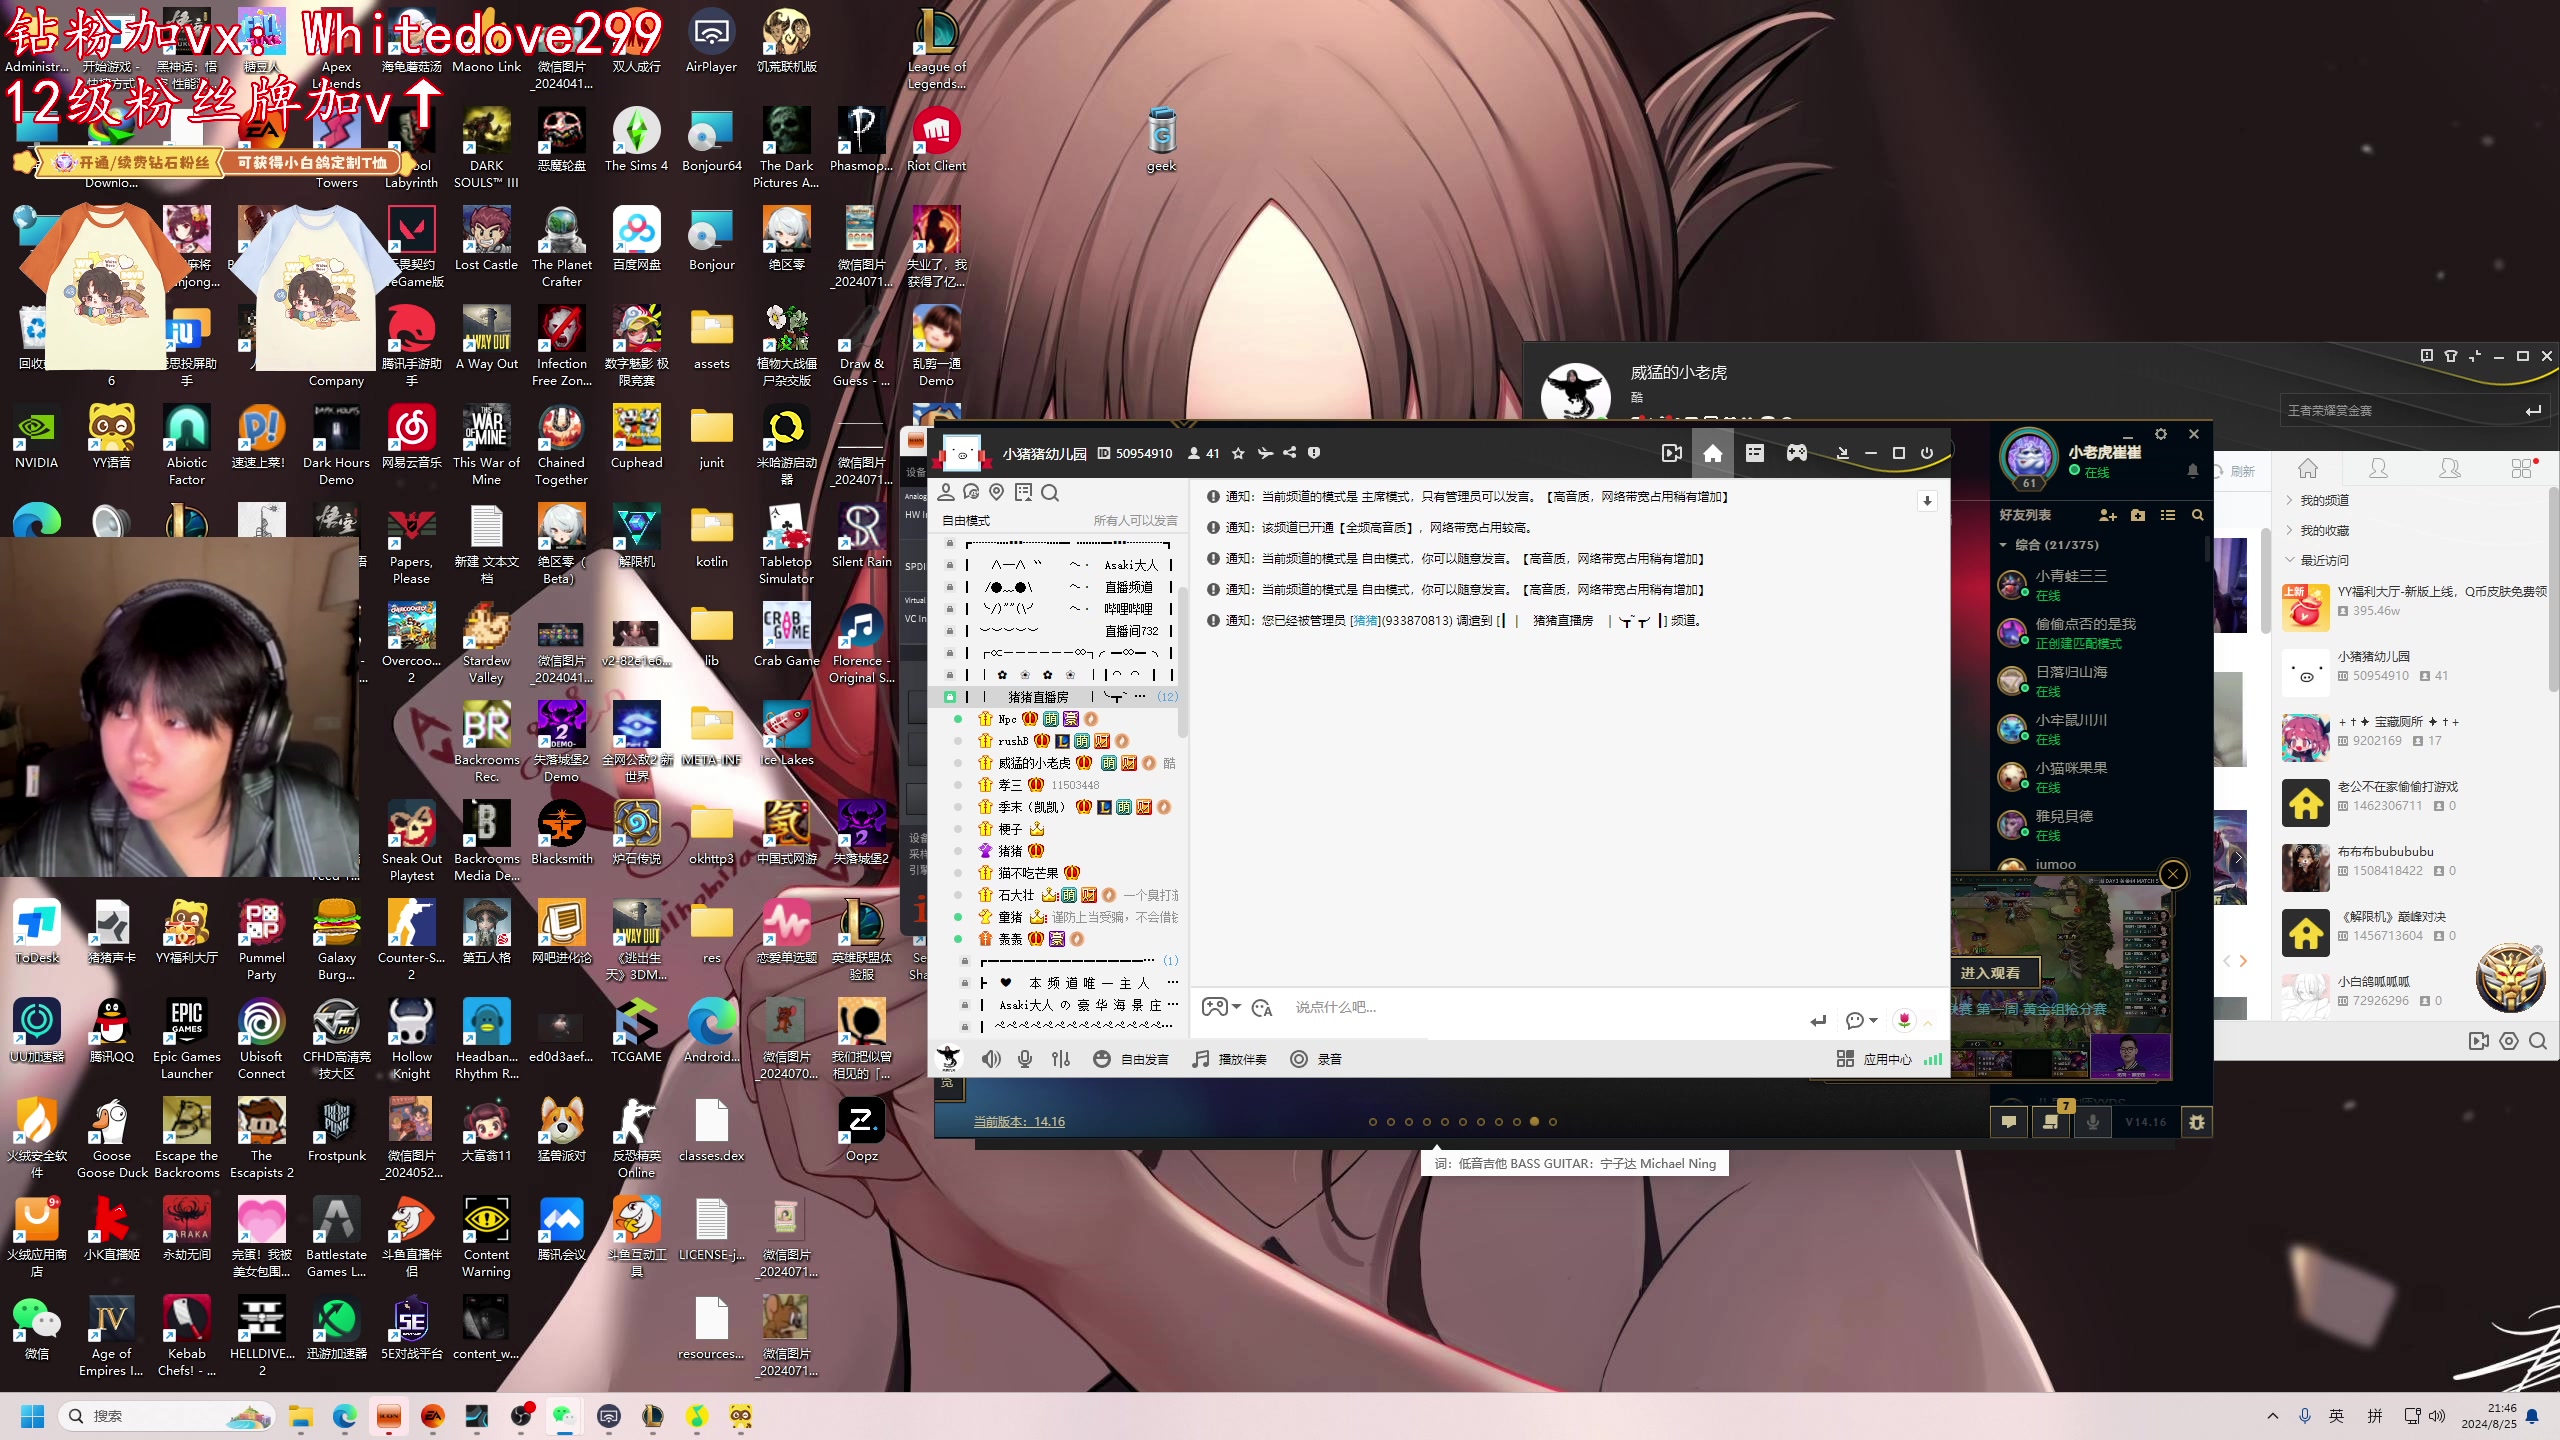Open system volume tray icon

click(x=2436, y=1416)
